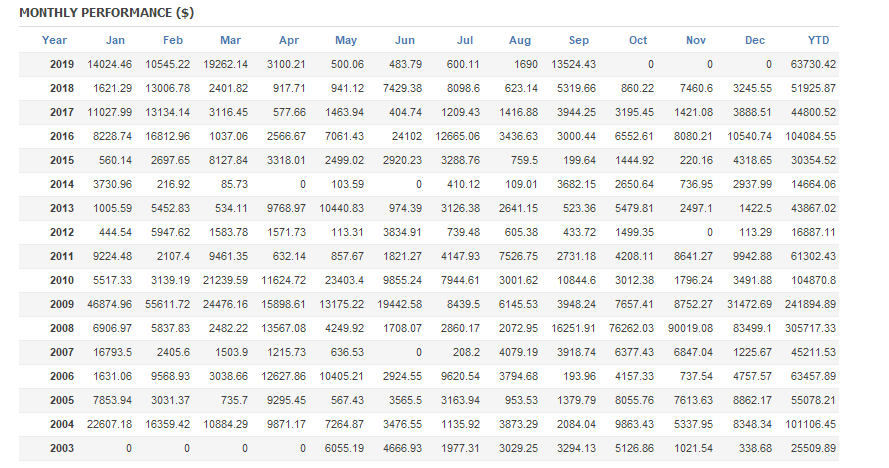Select the 2008 year row label
The width and height of the screenshot is (889, 468).
pos(61,328)
